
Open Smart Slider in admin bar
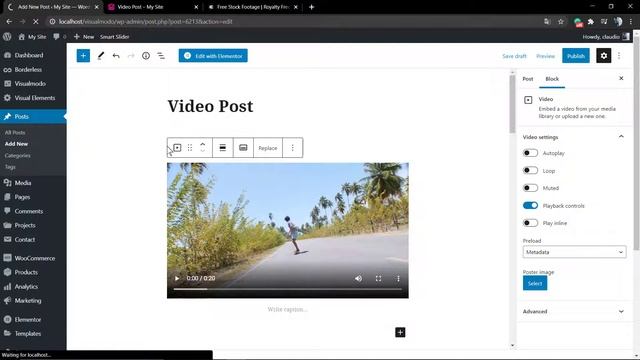[x=115, y=37]
